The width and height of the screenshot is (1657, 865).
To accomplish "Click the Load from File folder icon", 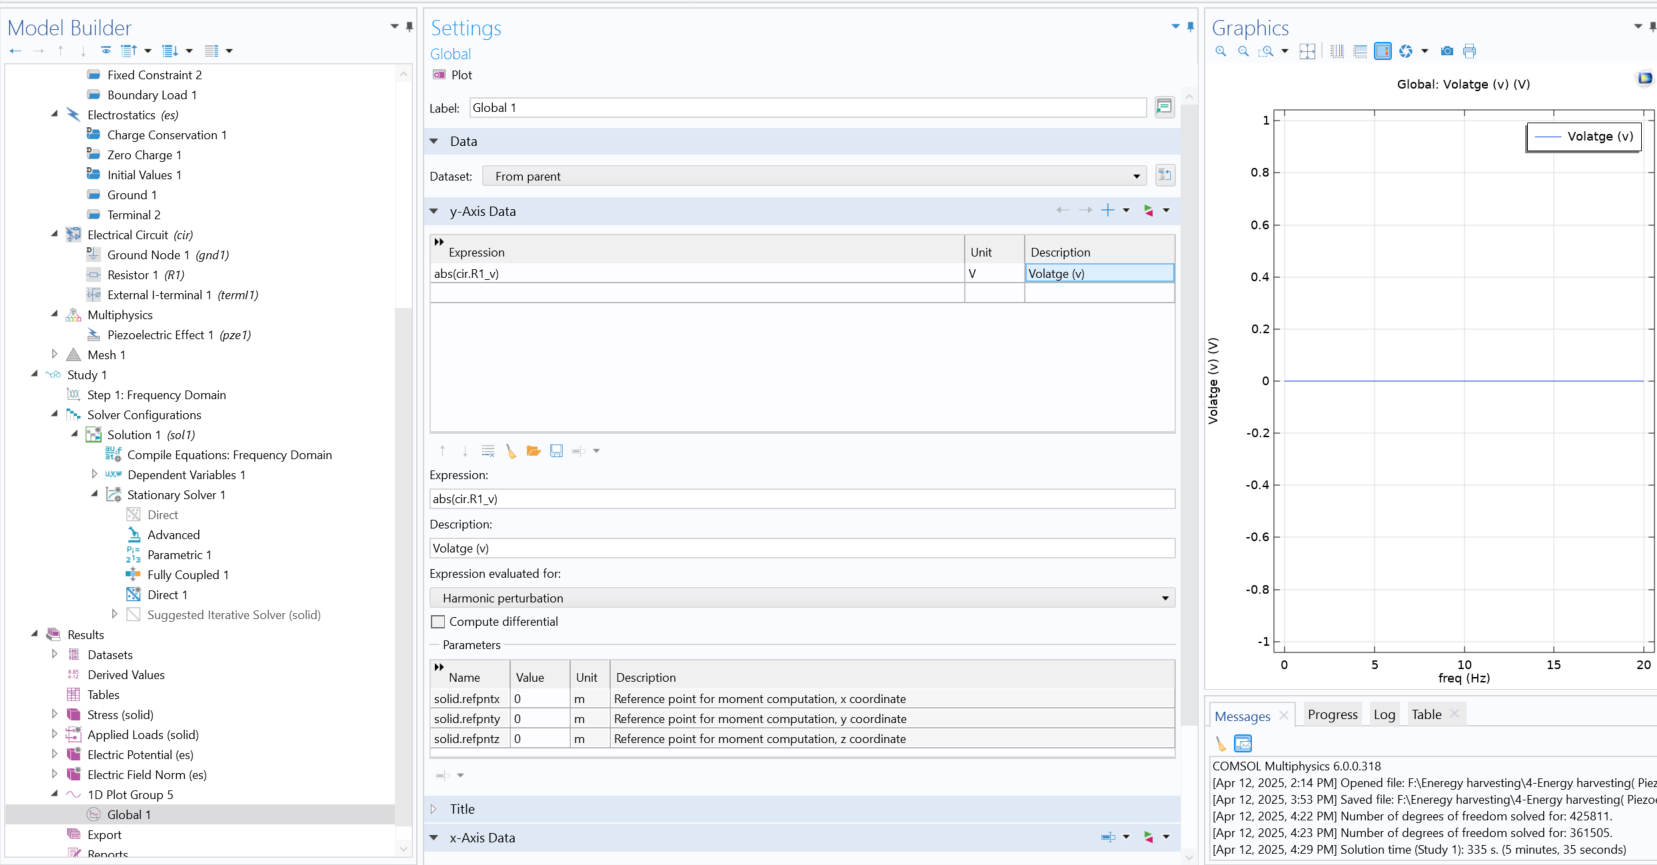I will click(x=534, y=451).
